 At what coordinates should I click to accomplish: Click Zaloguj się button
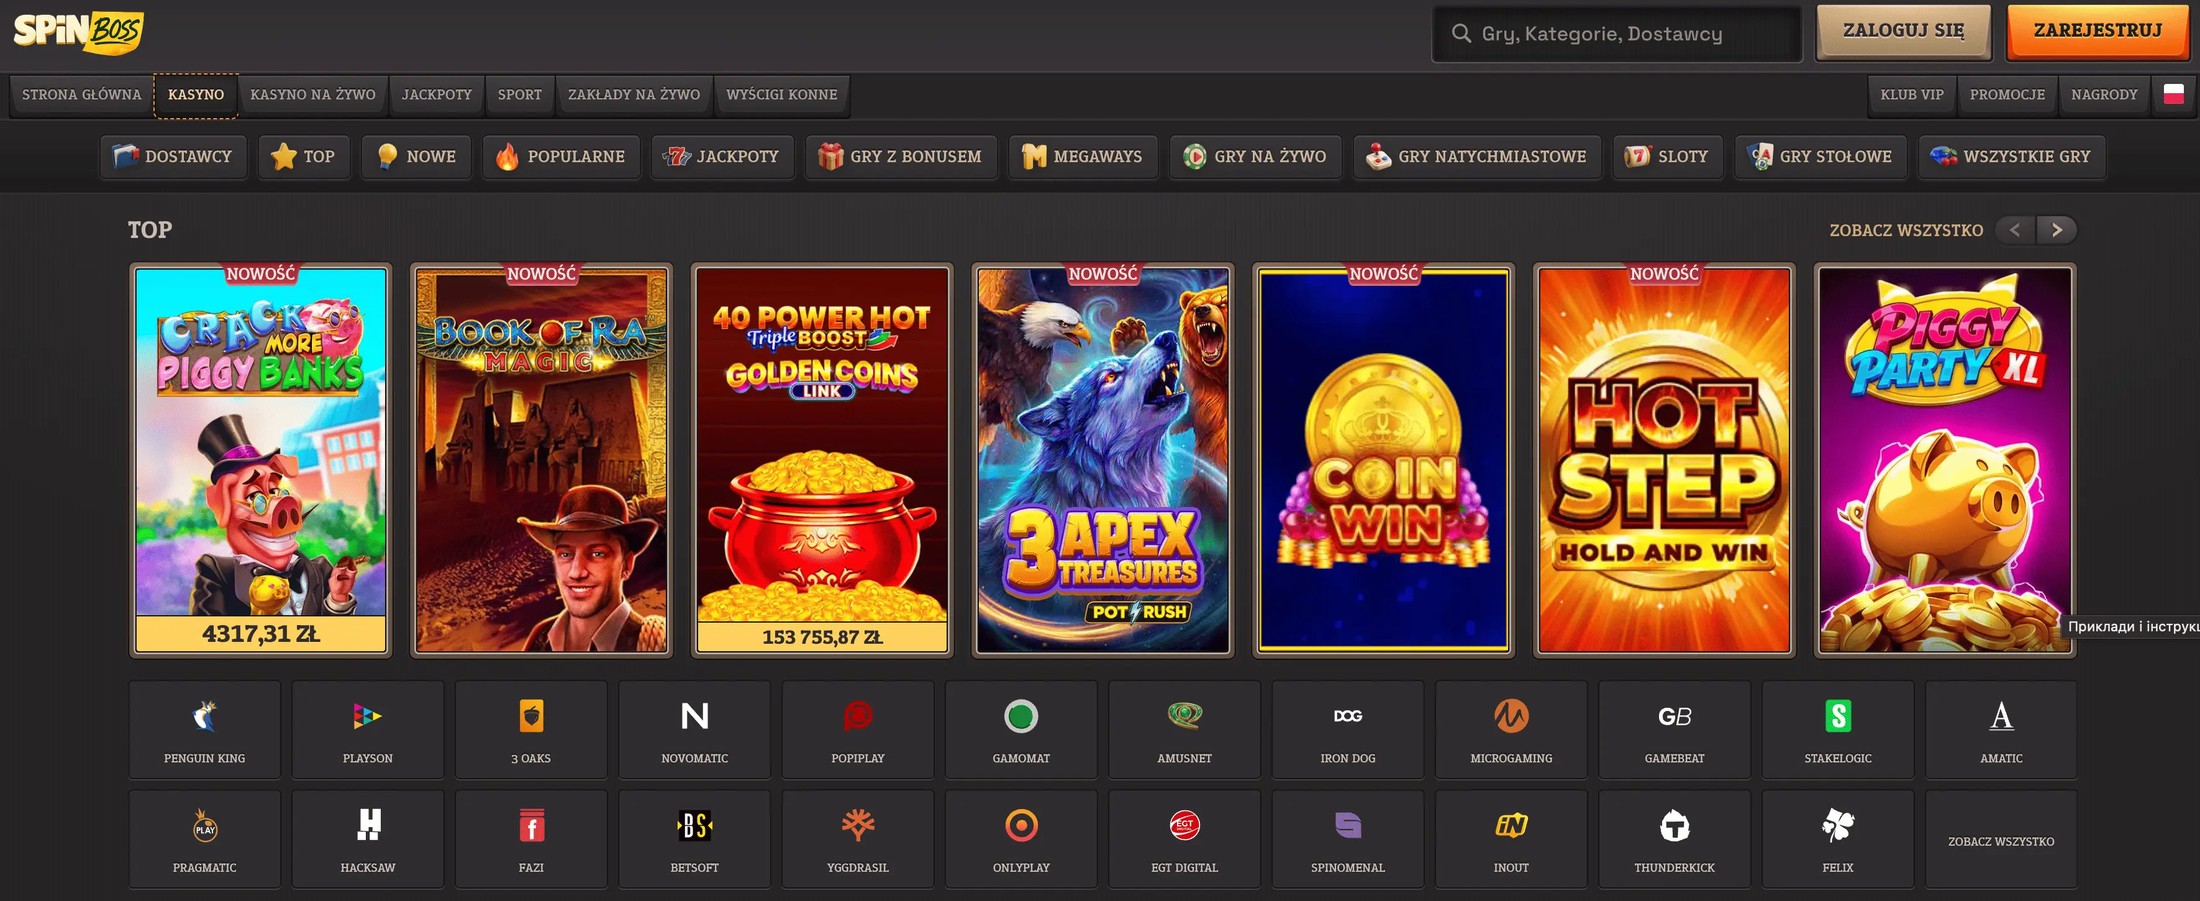1903,31
